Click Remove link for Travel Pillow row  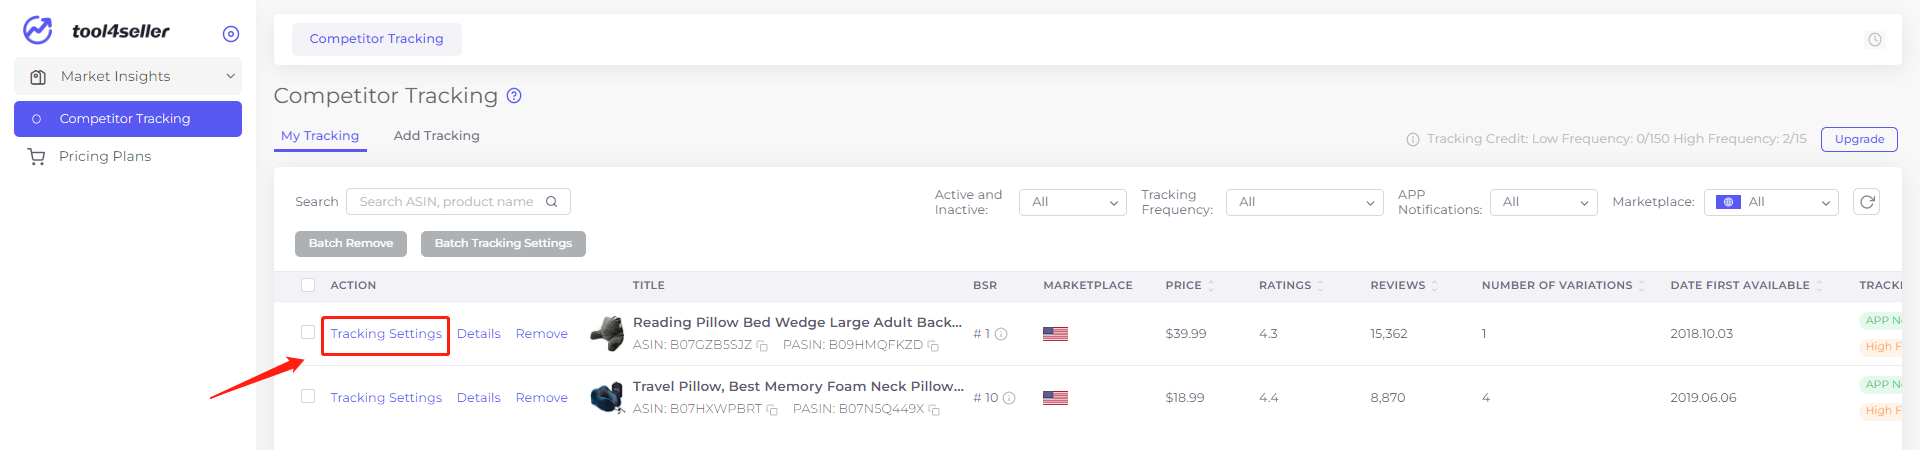tap(542, 398)
